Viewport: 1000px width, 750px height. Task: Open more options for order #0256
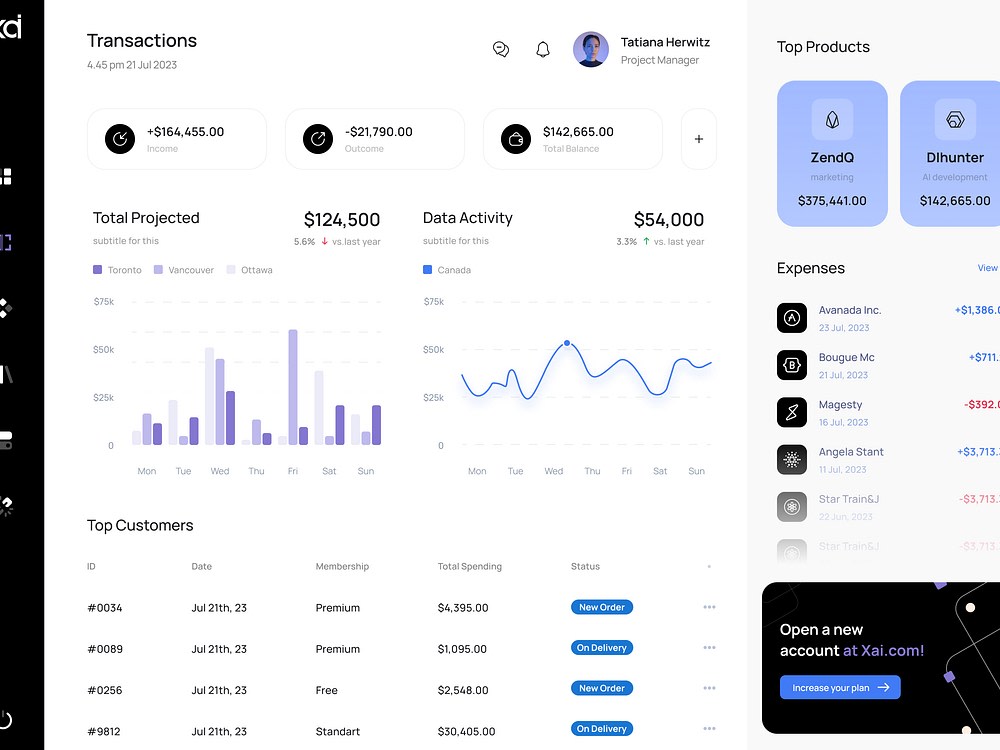pos(709,688)
